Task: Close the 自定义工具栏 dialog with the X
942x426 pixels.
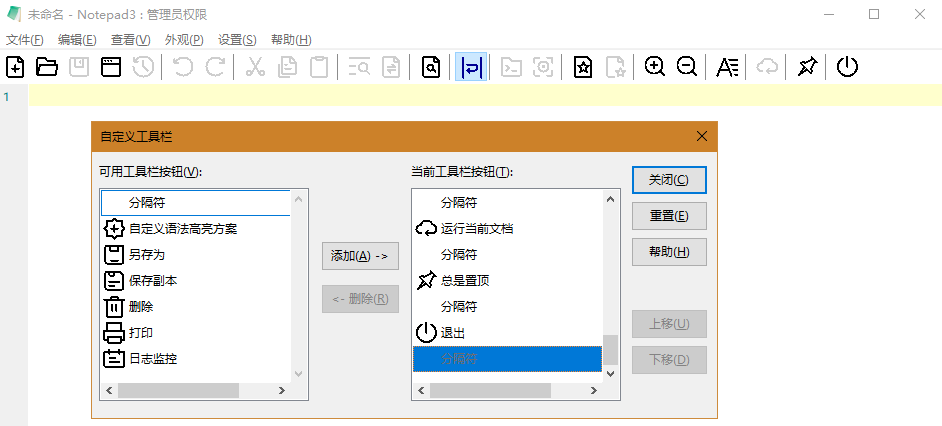Action: tap(702, 136)
